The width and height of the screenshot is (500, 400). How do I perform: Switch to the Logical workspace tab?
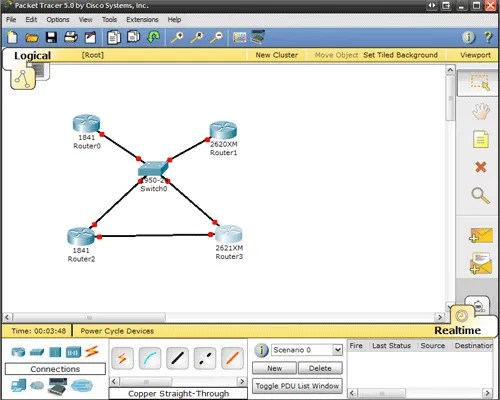(32, 55)
